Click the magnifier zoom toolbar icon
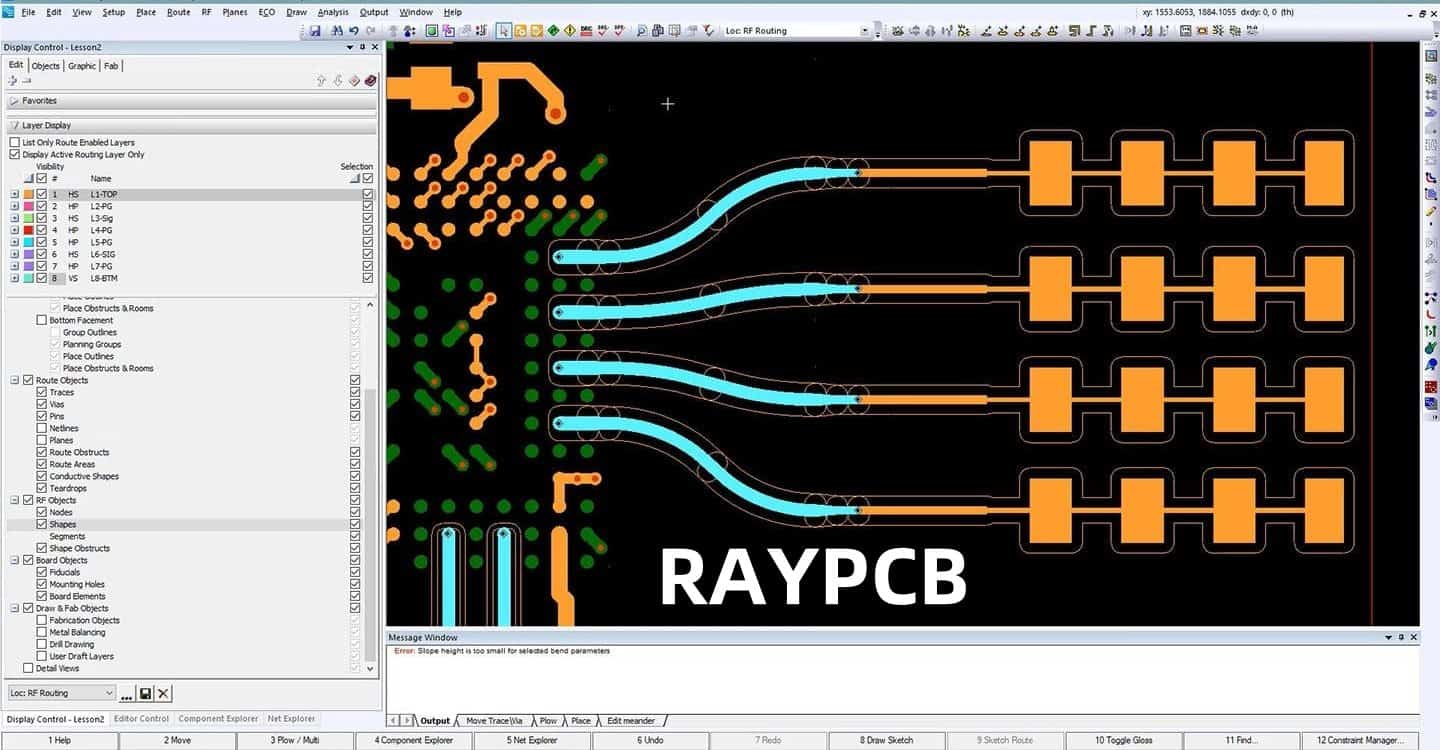 coord(642,31)
